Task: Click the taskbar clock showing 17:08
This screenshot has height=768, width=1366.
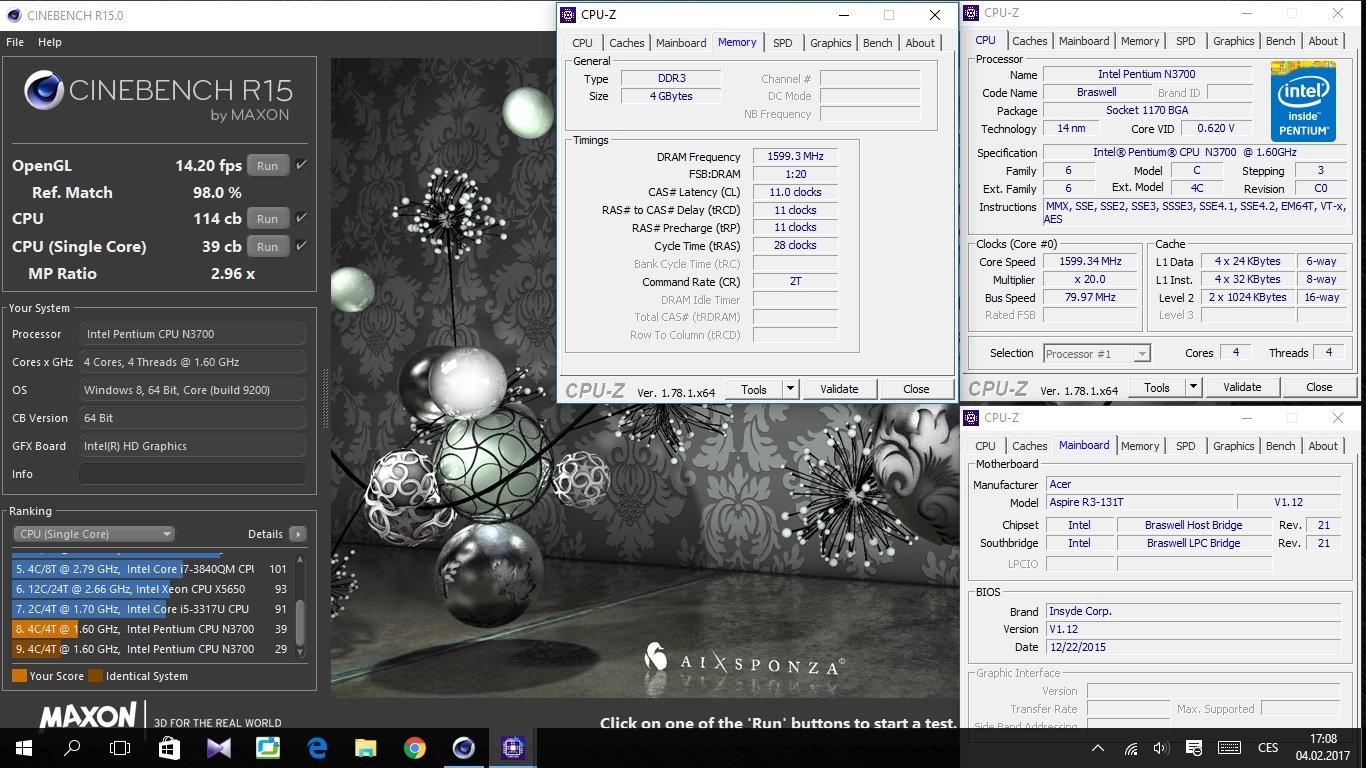Action: 1323,739
